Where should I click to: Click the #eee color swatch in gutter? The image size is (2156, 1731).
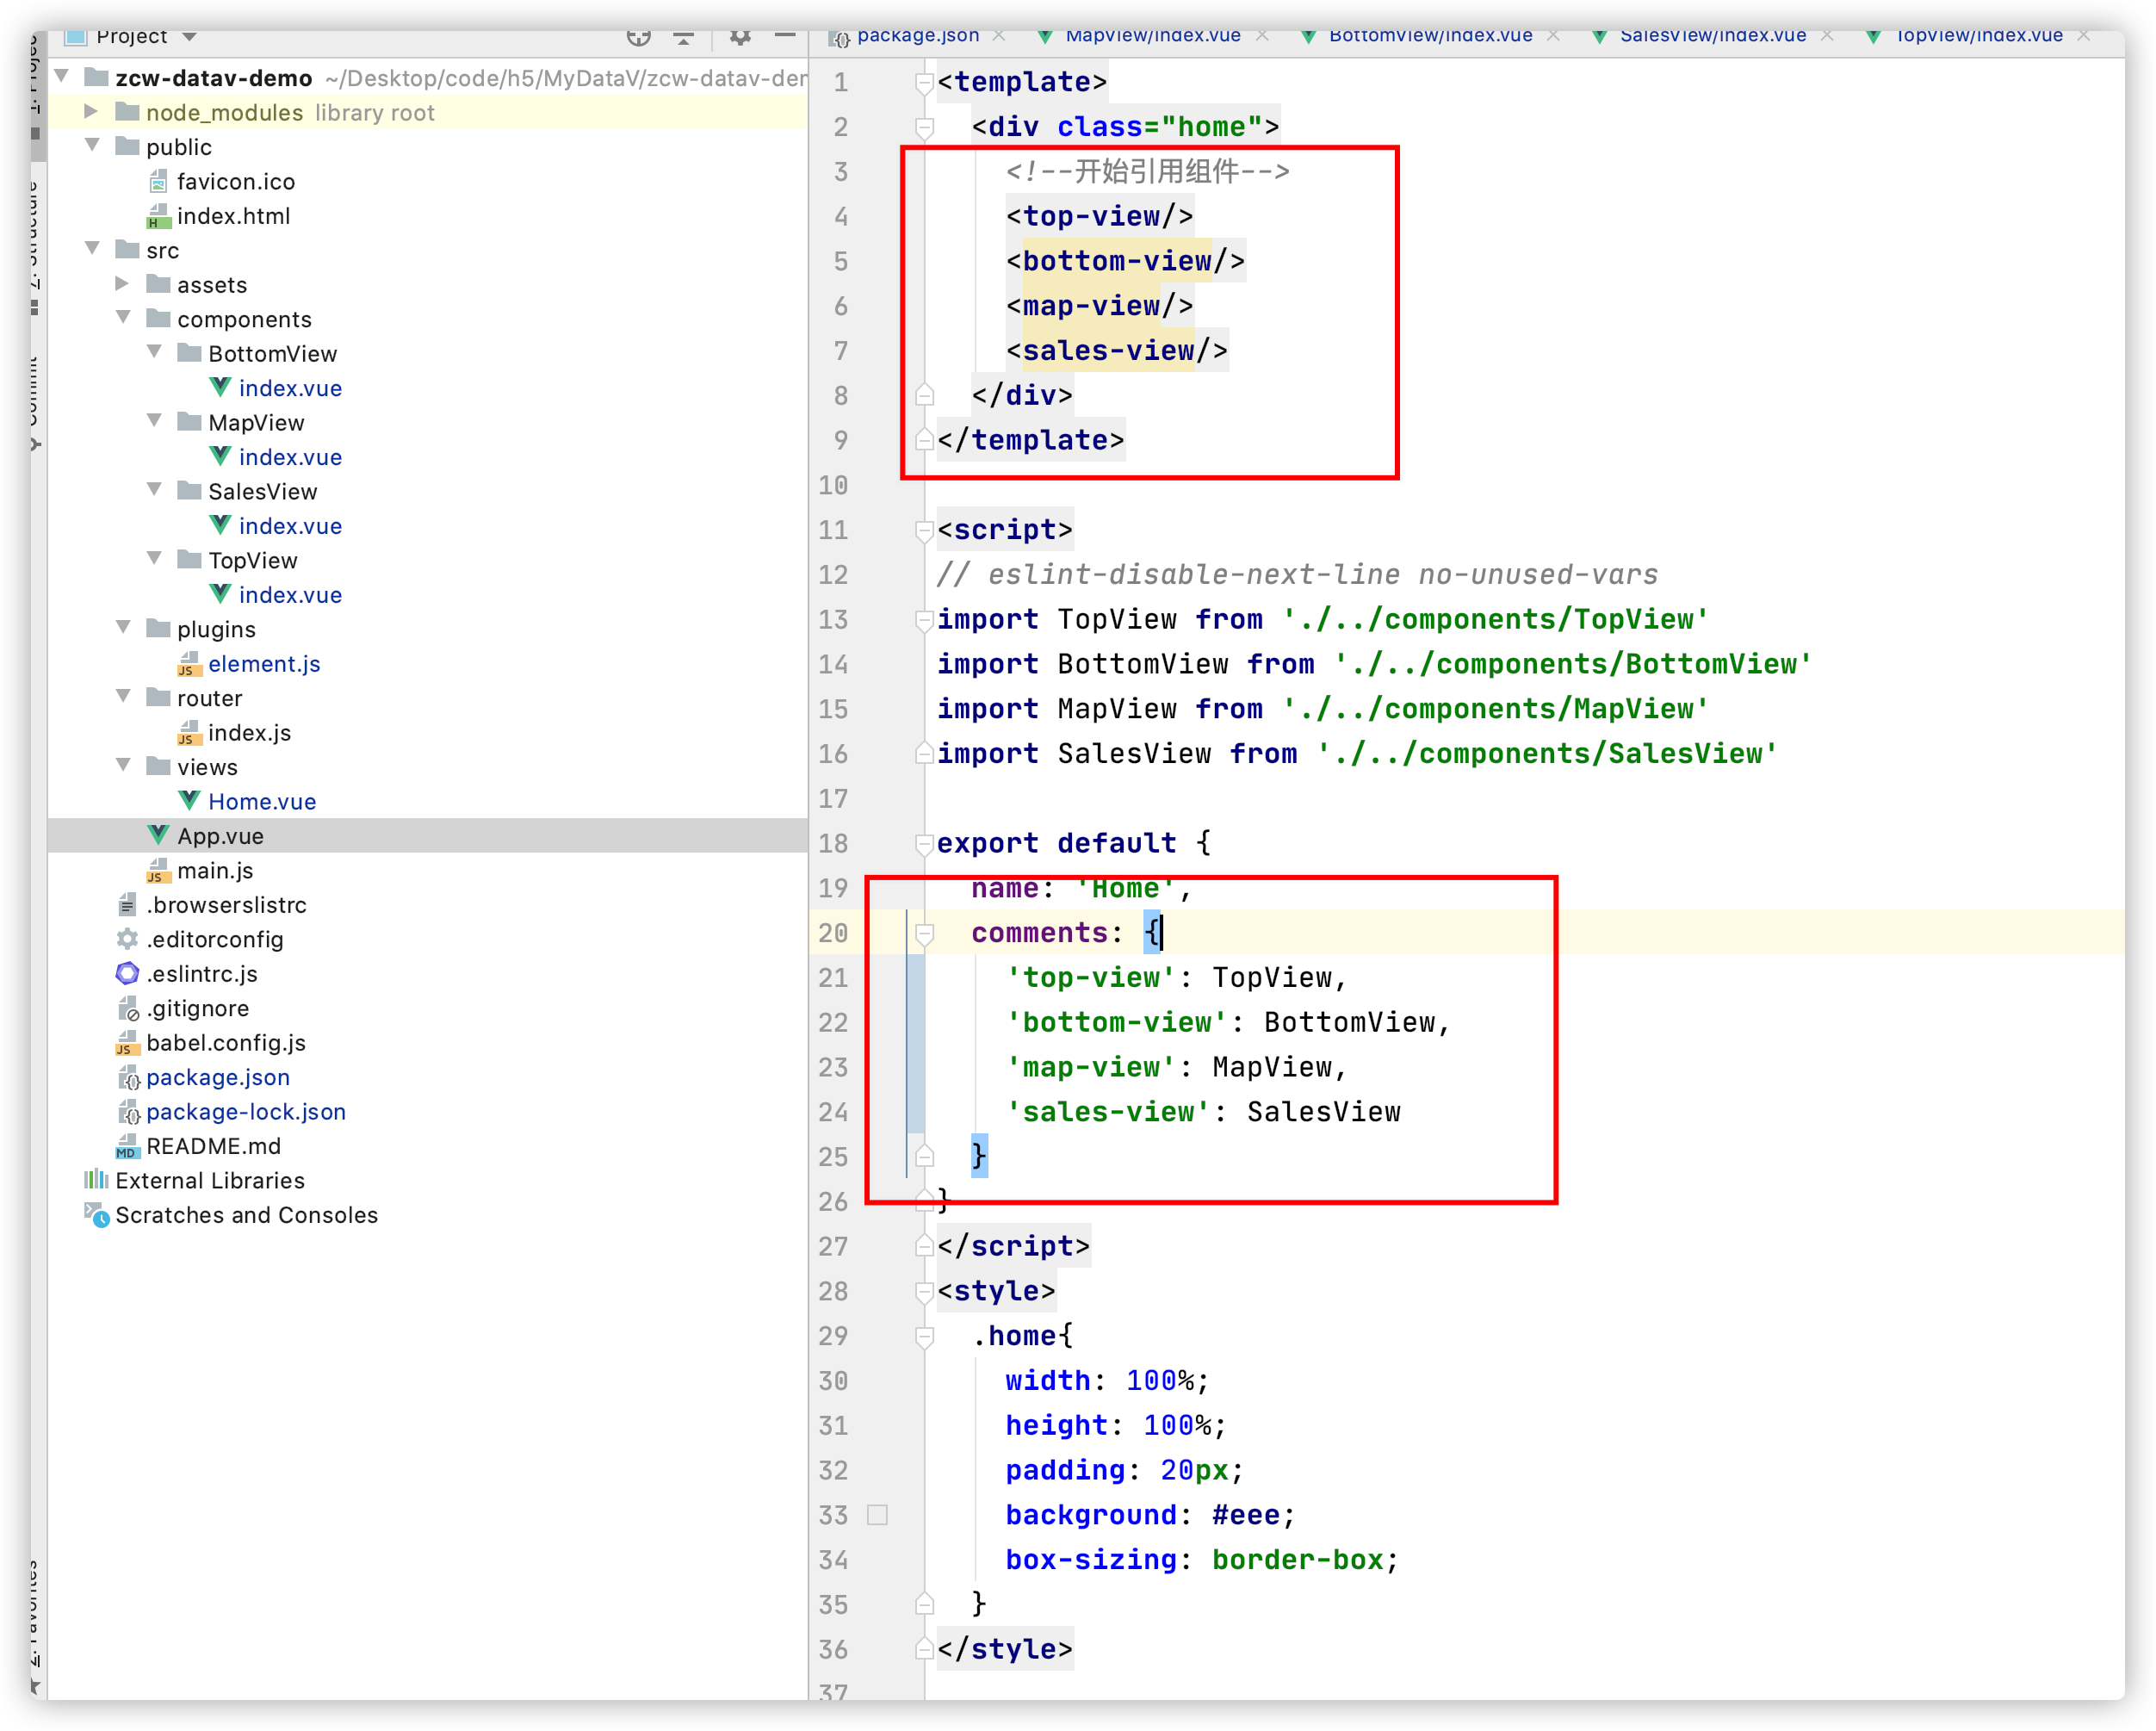pyautogui.click(x=877, y=1515)
